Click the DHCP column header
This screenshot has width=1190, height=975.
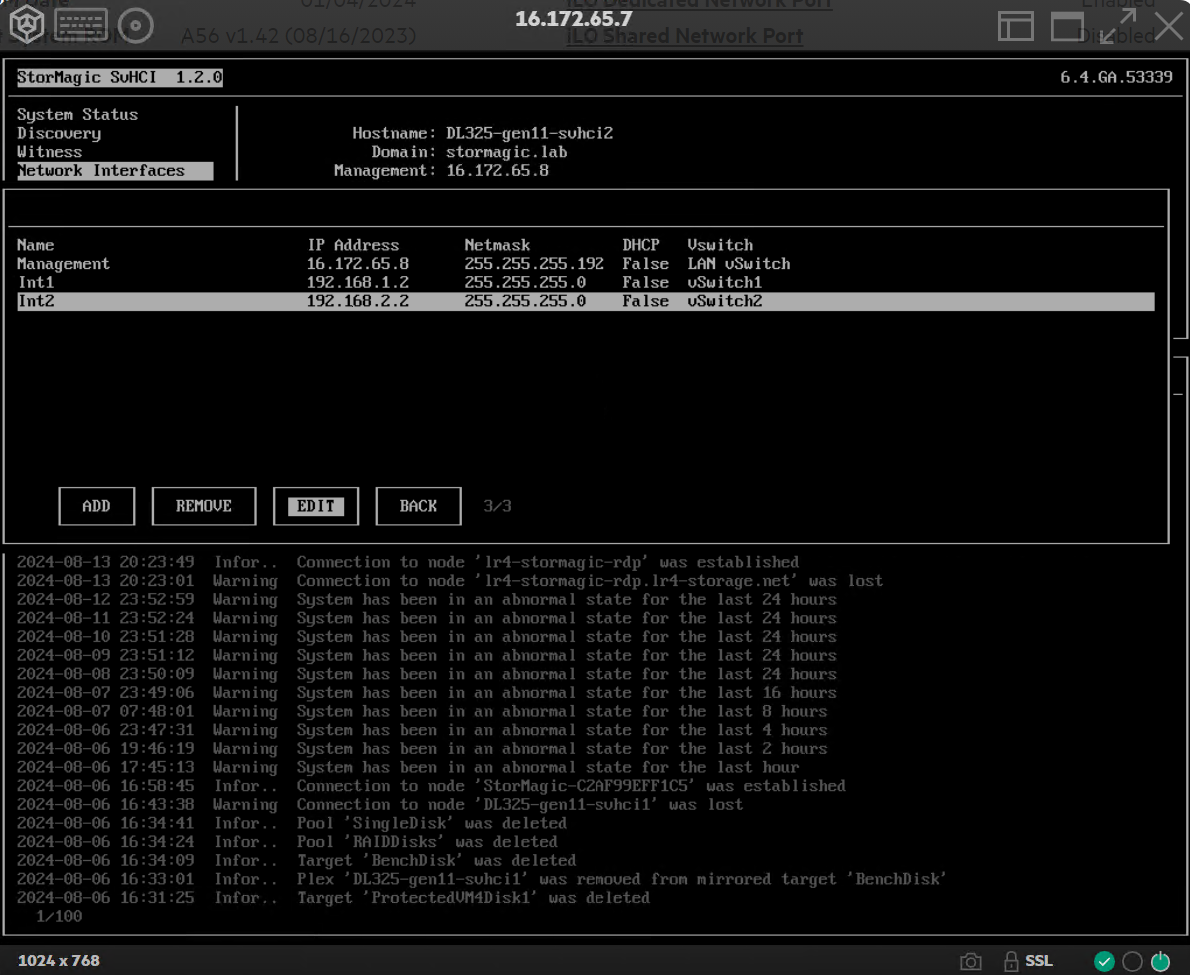coord(641,245)
